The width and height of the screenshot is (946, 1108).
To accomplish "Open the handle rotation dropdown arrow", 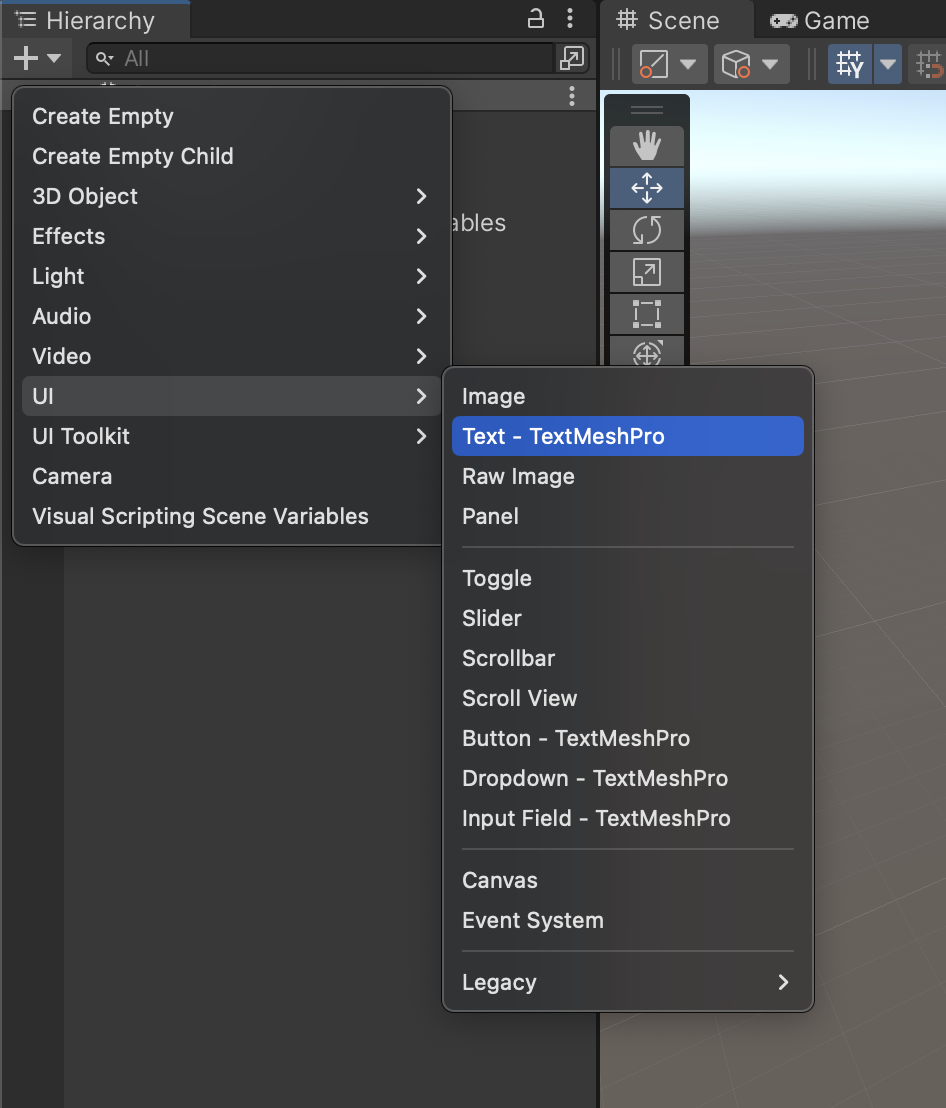I will tap(770, 64).
